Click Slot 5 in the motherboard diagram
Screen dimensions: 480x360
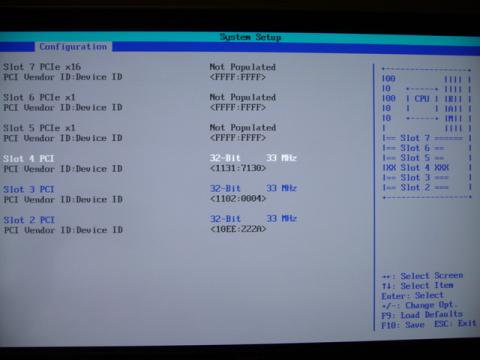(415, 158)
